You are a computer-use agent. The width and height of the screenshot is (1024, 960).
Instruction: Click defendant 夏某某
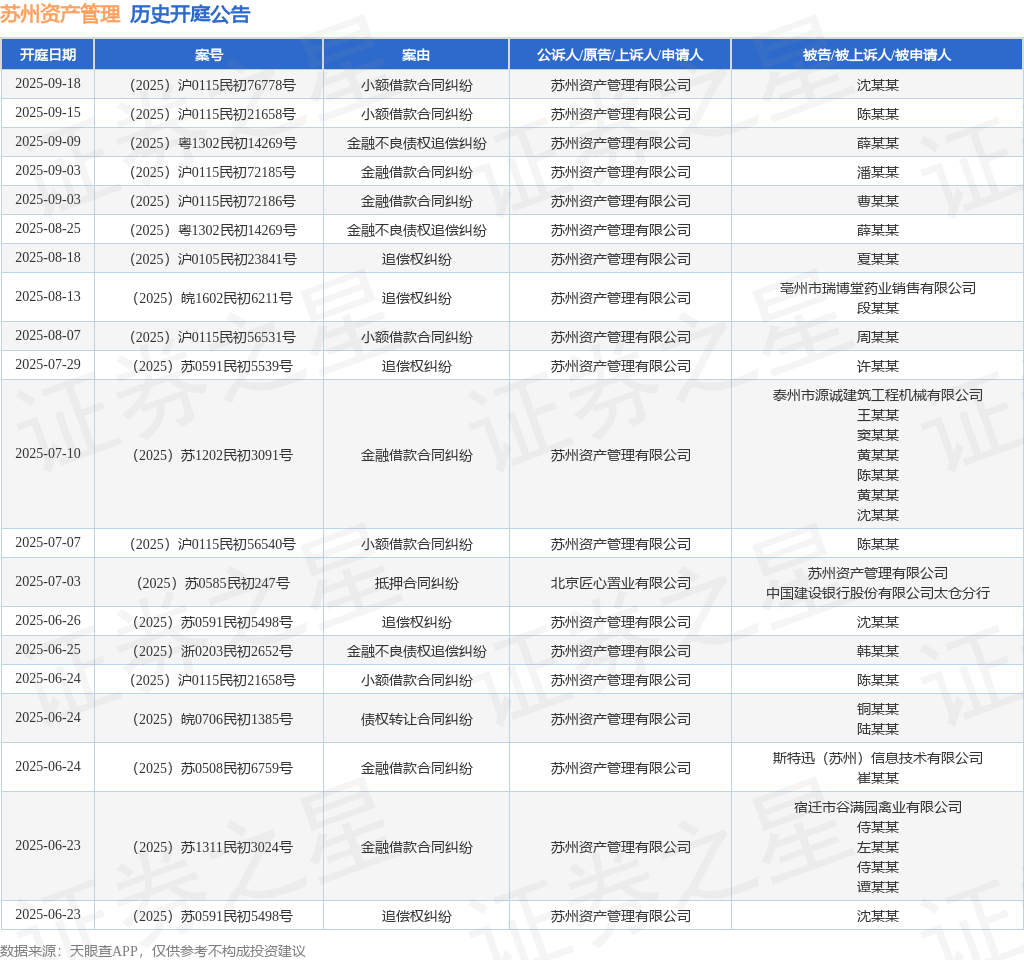tap(878, 259)
